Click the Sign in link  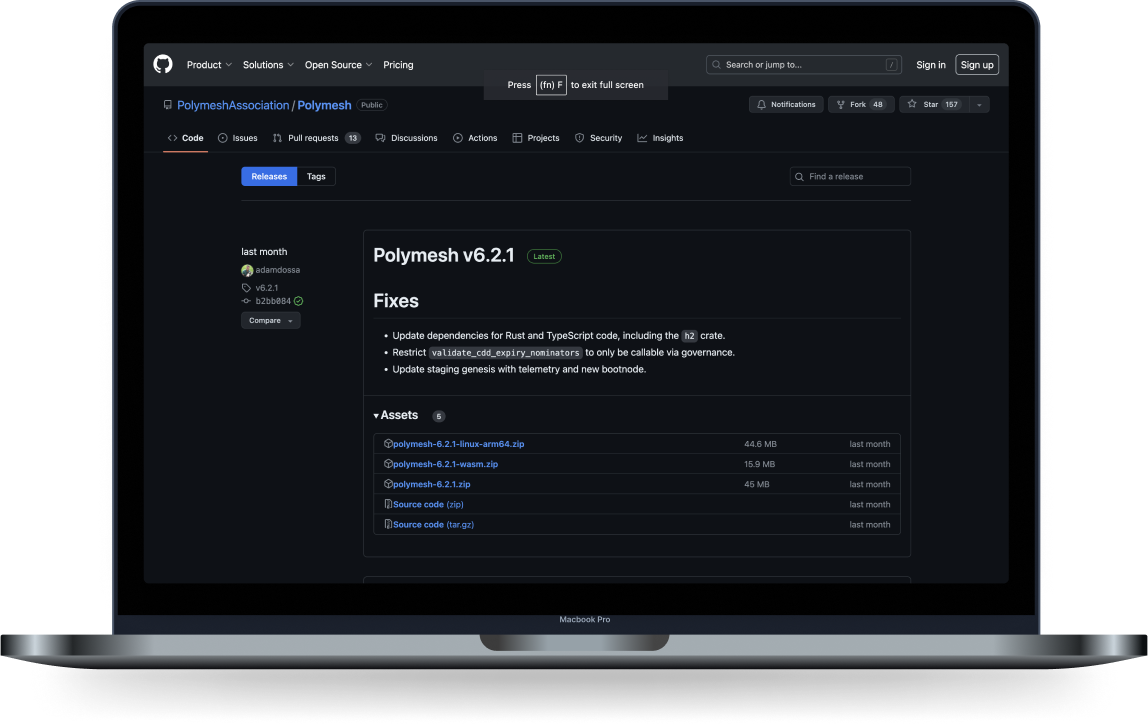[931, 65]
